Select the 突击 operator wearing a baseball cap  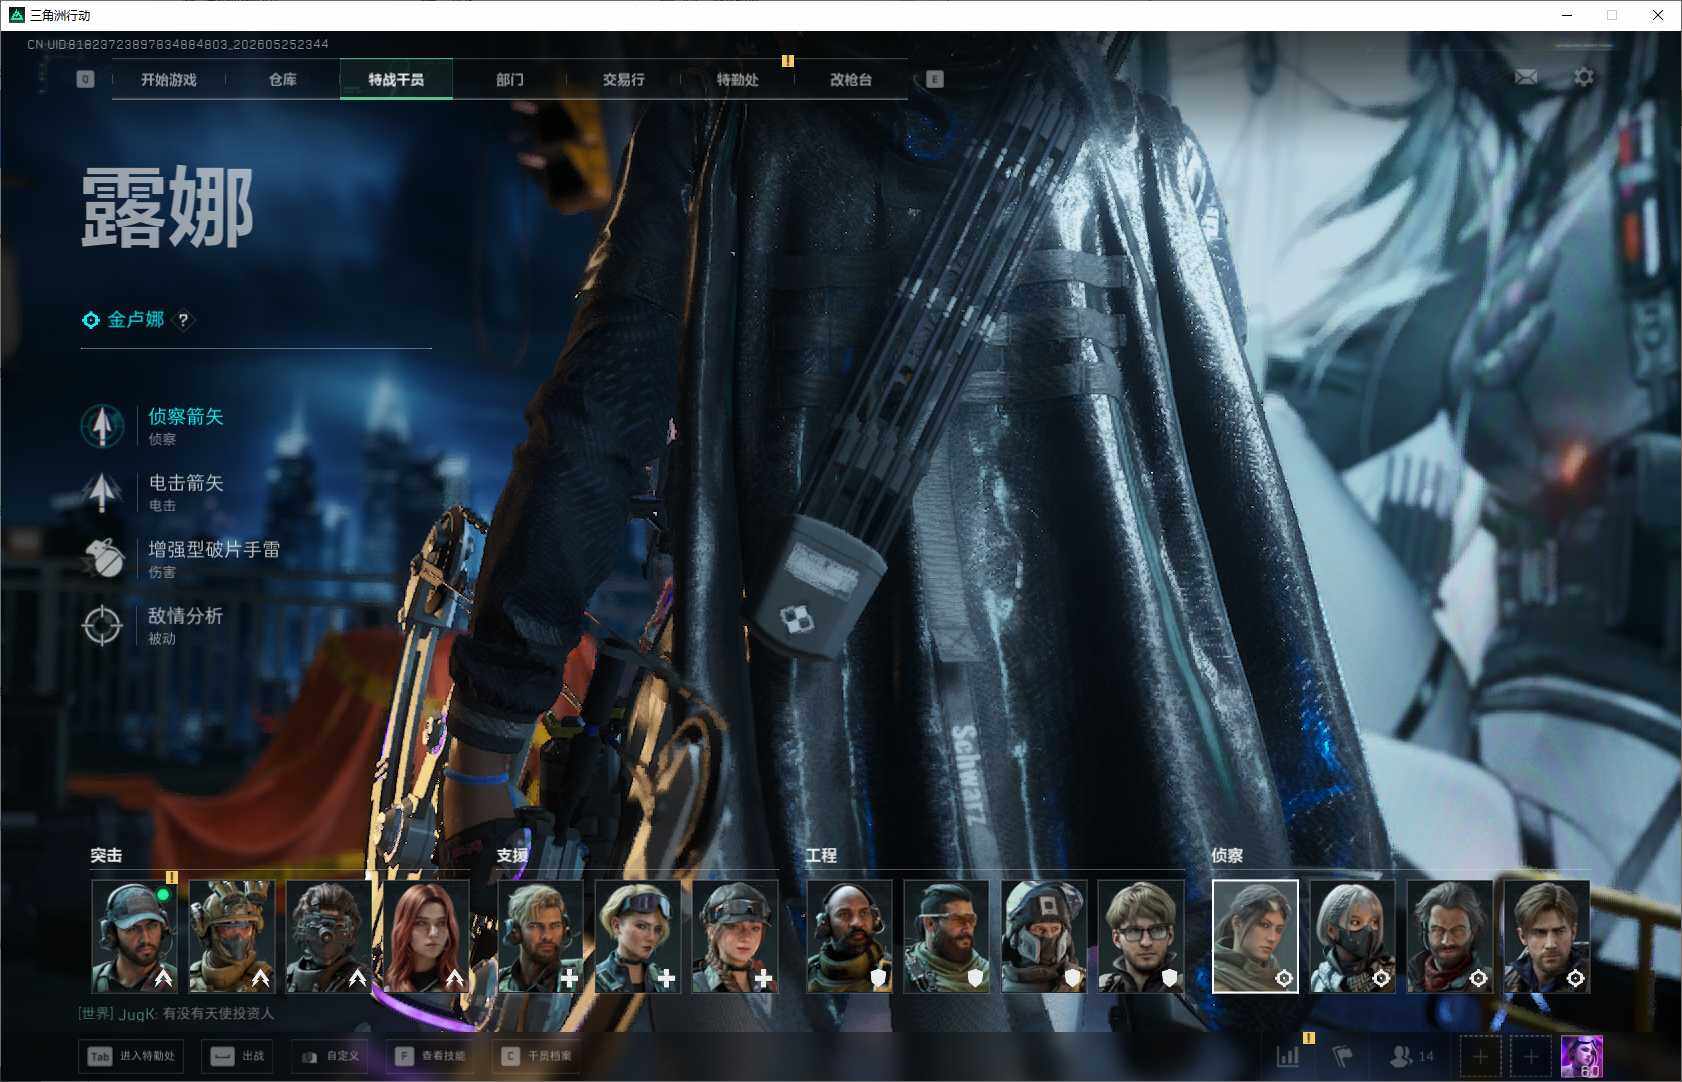tap(134, 936)
